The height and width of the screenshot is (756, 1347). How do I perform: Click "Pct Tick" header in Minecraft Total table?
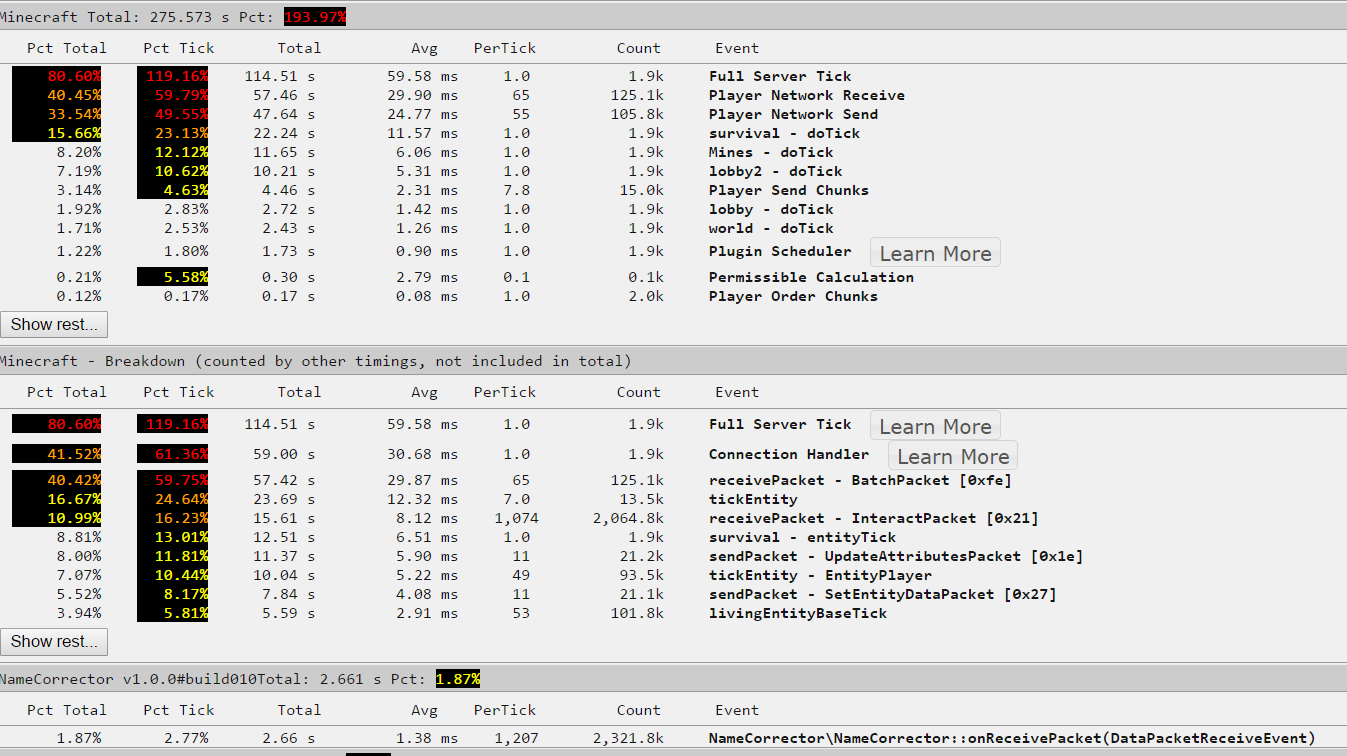coord(179,48)
